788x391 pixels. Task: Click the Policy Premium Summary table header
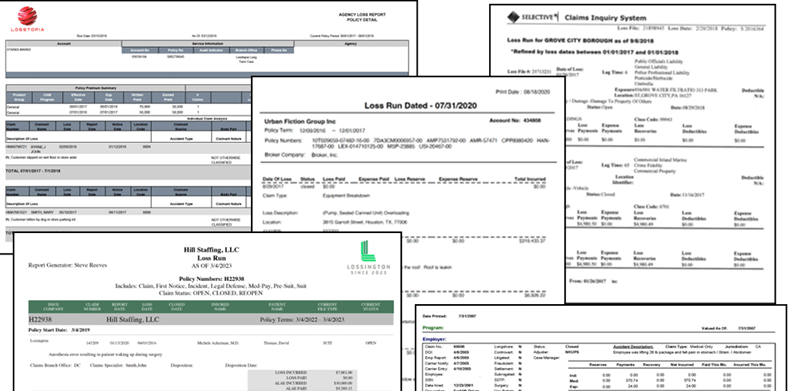[x=95, y=88]
